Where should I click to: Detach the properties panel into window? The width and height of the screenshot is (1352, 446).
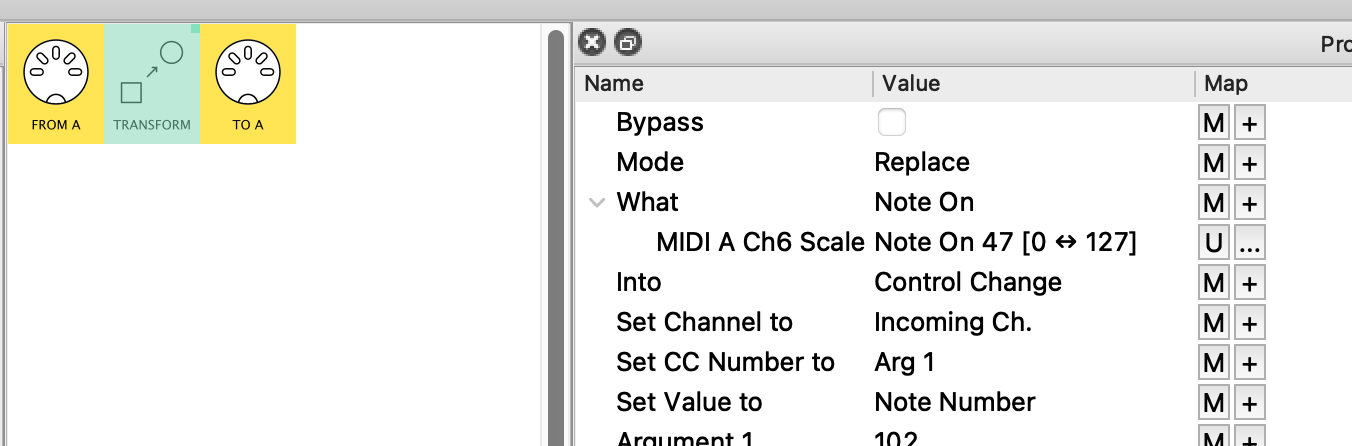click(629, 42)
